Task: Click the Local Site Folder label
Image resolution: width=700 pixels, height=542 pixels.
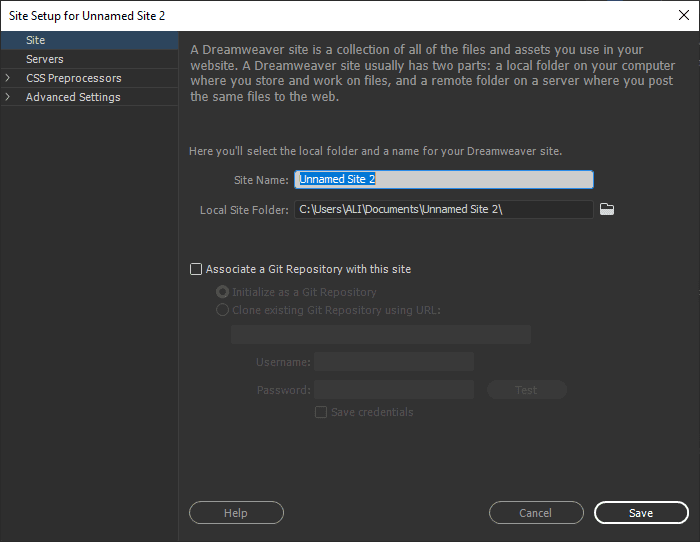Action: (244, 210)
